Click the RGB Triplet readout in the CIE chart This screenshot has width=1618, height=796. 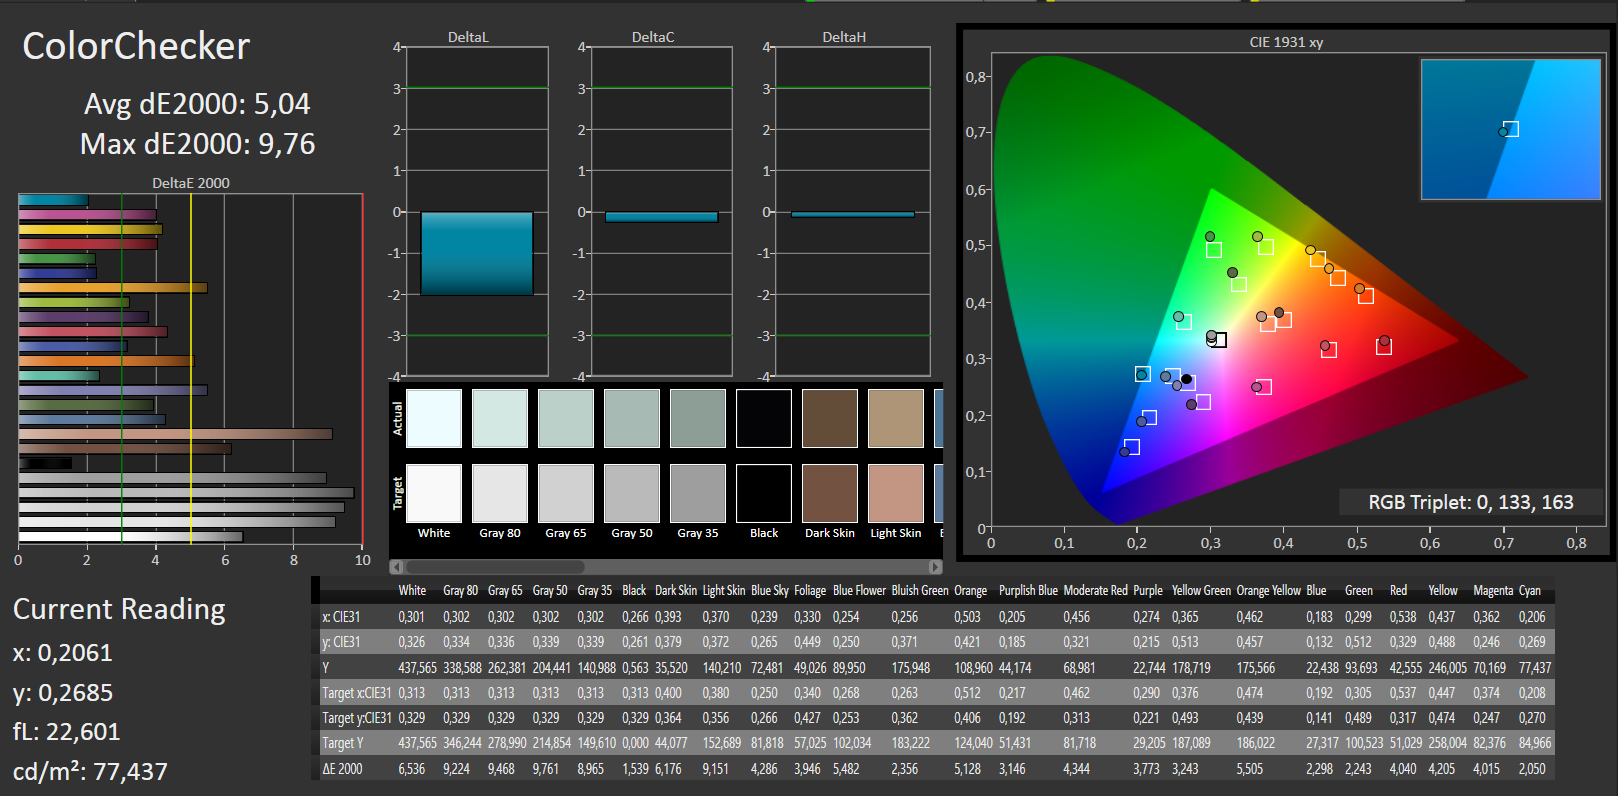coord(1470,502)
